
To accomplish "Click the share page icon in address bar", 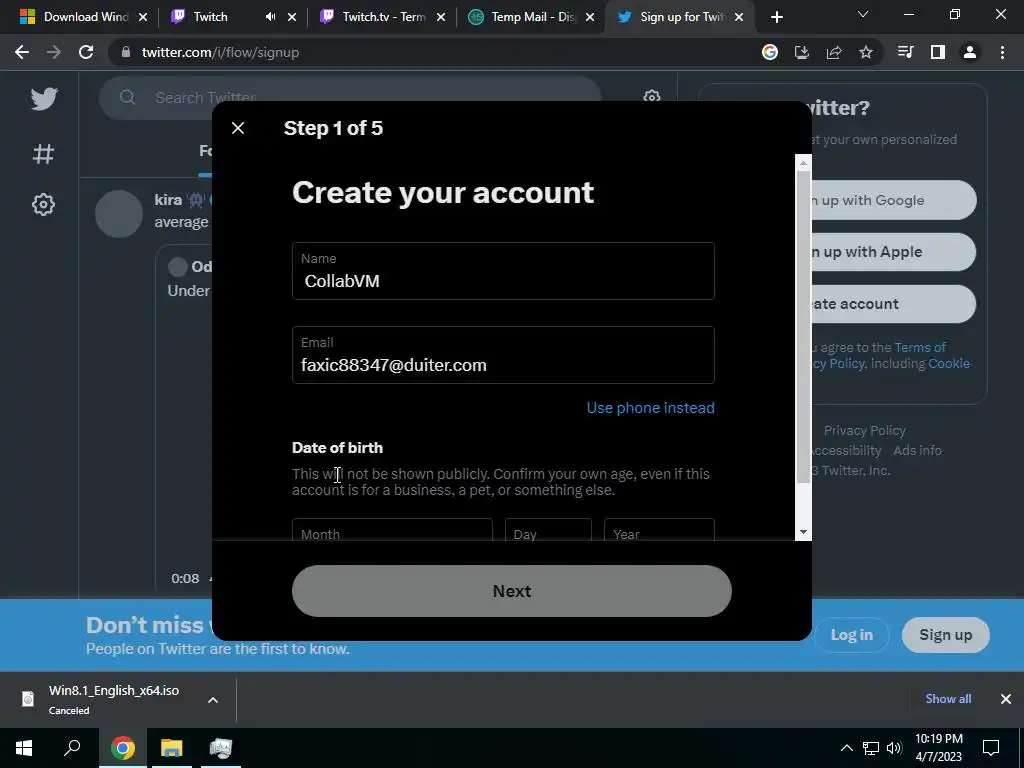I will pyautogui.click(x=834, y=52).
